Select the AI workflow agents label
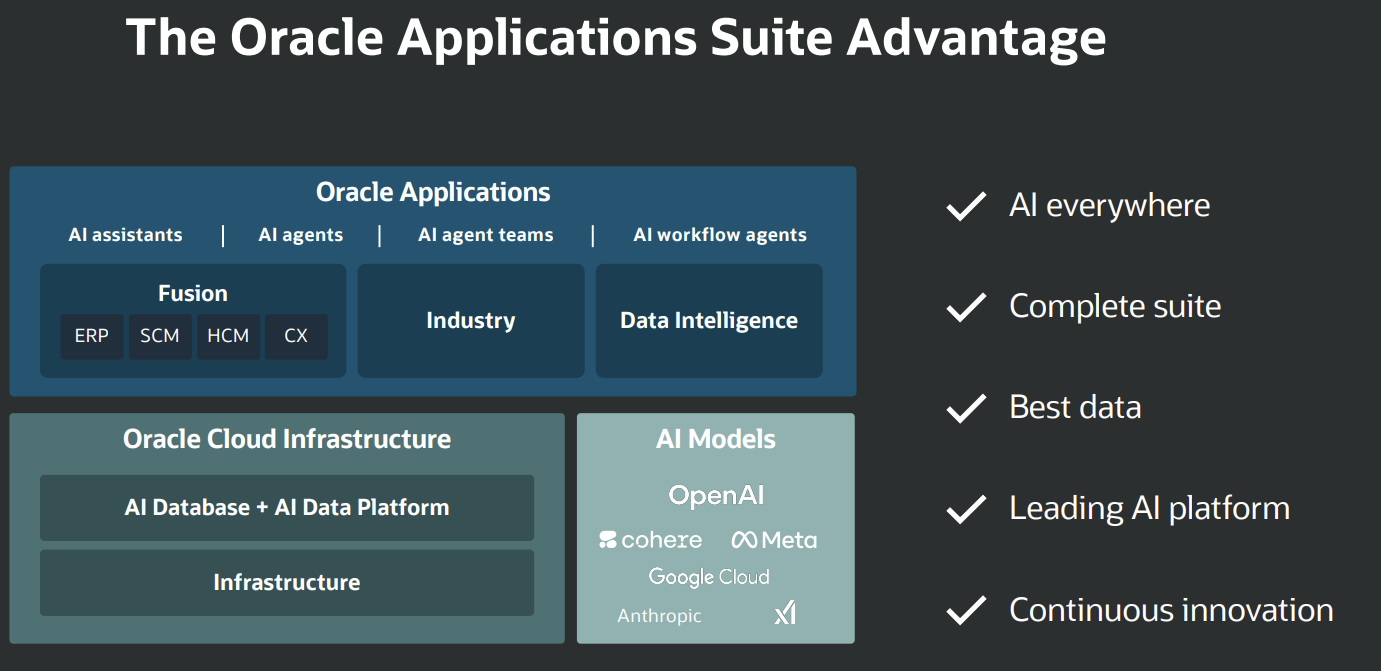The image size is (1381, 671). [720, 235]
